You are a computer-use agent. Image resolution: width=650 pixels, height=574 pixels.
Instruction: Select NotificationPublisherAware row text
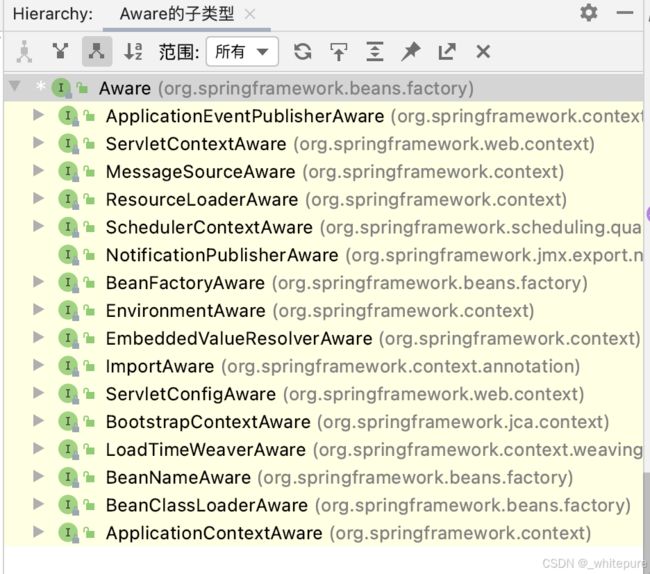[222, 255]
